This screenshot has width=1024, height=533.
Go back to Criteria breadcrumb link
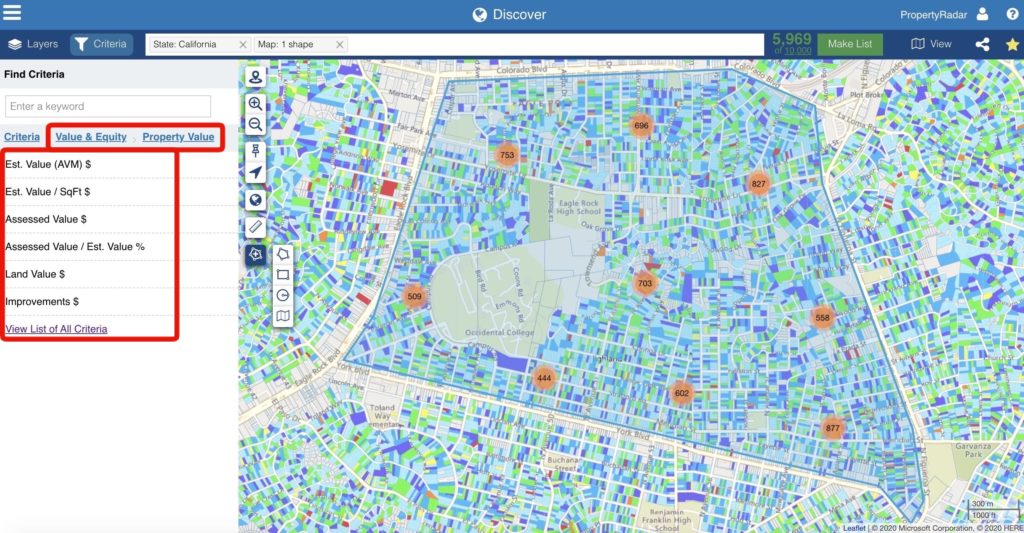point(22,137)
